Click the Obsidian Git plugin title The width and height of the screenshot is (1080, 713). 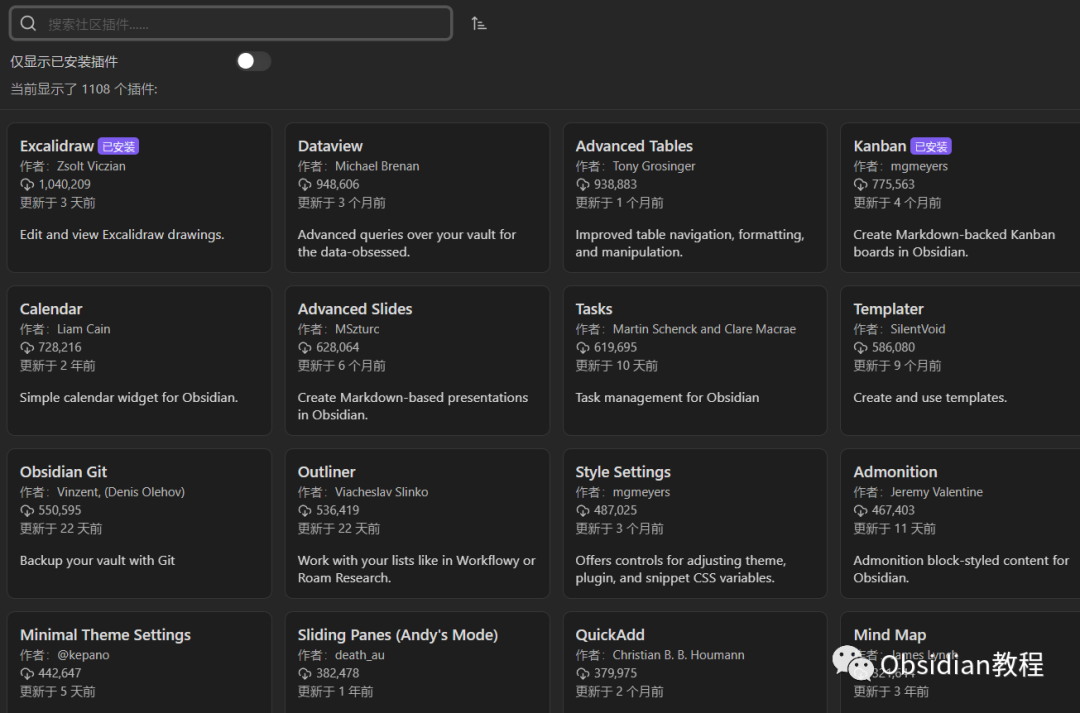[x=63, y=472]
